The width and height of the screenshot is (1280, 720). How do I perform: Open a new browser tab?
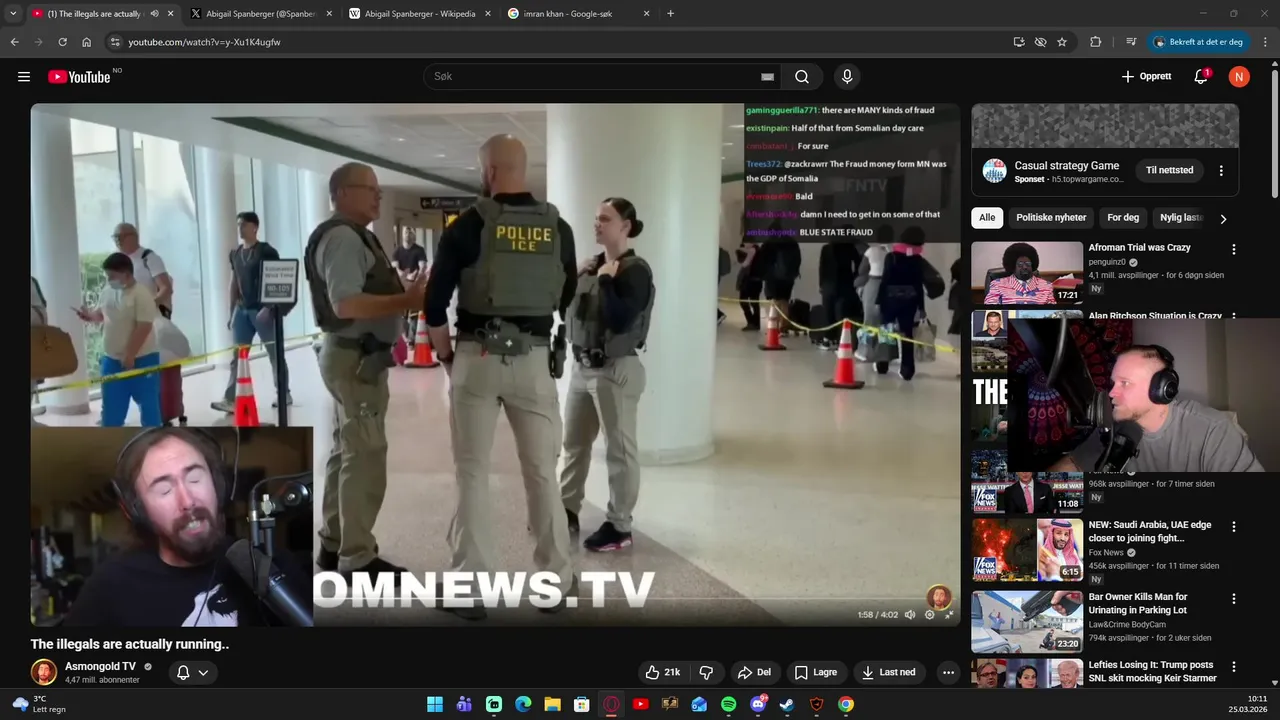pos(670,14)
